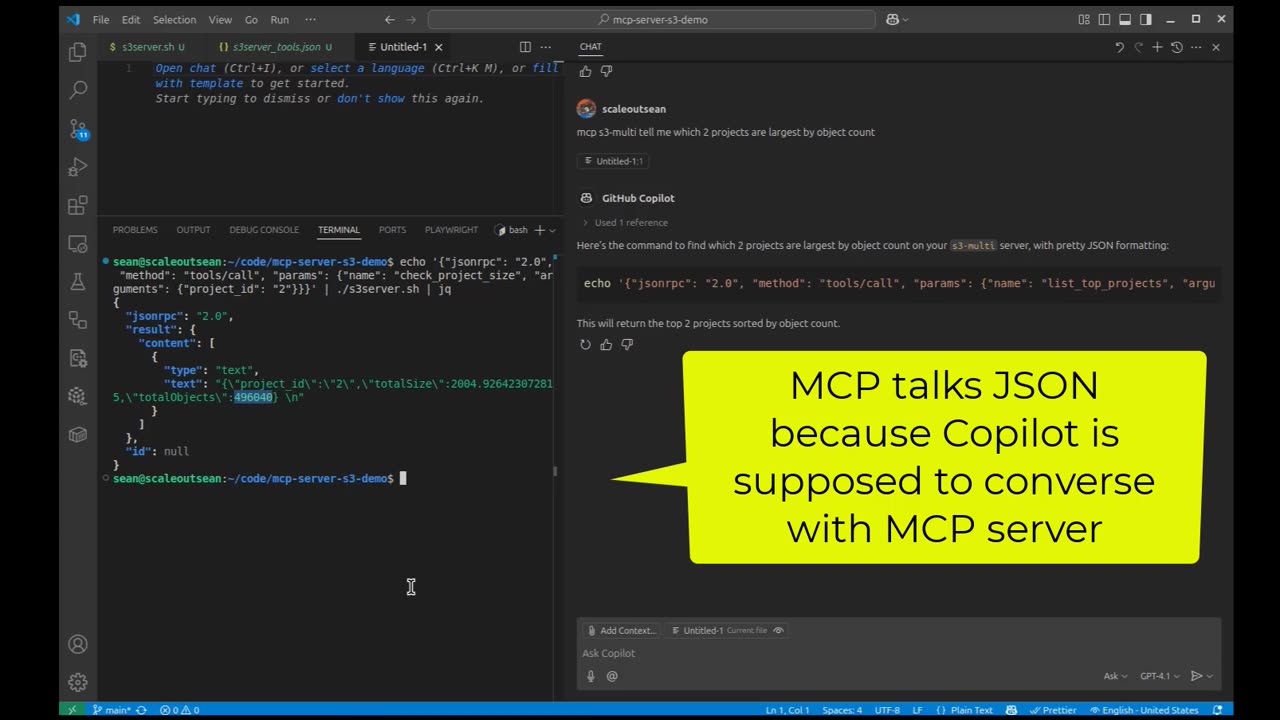Open the Testing flask view

(x=77, y=281)
